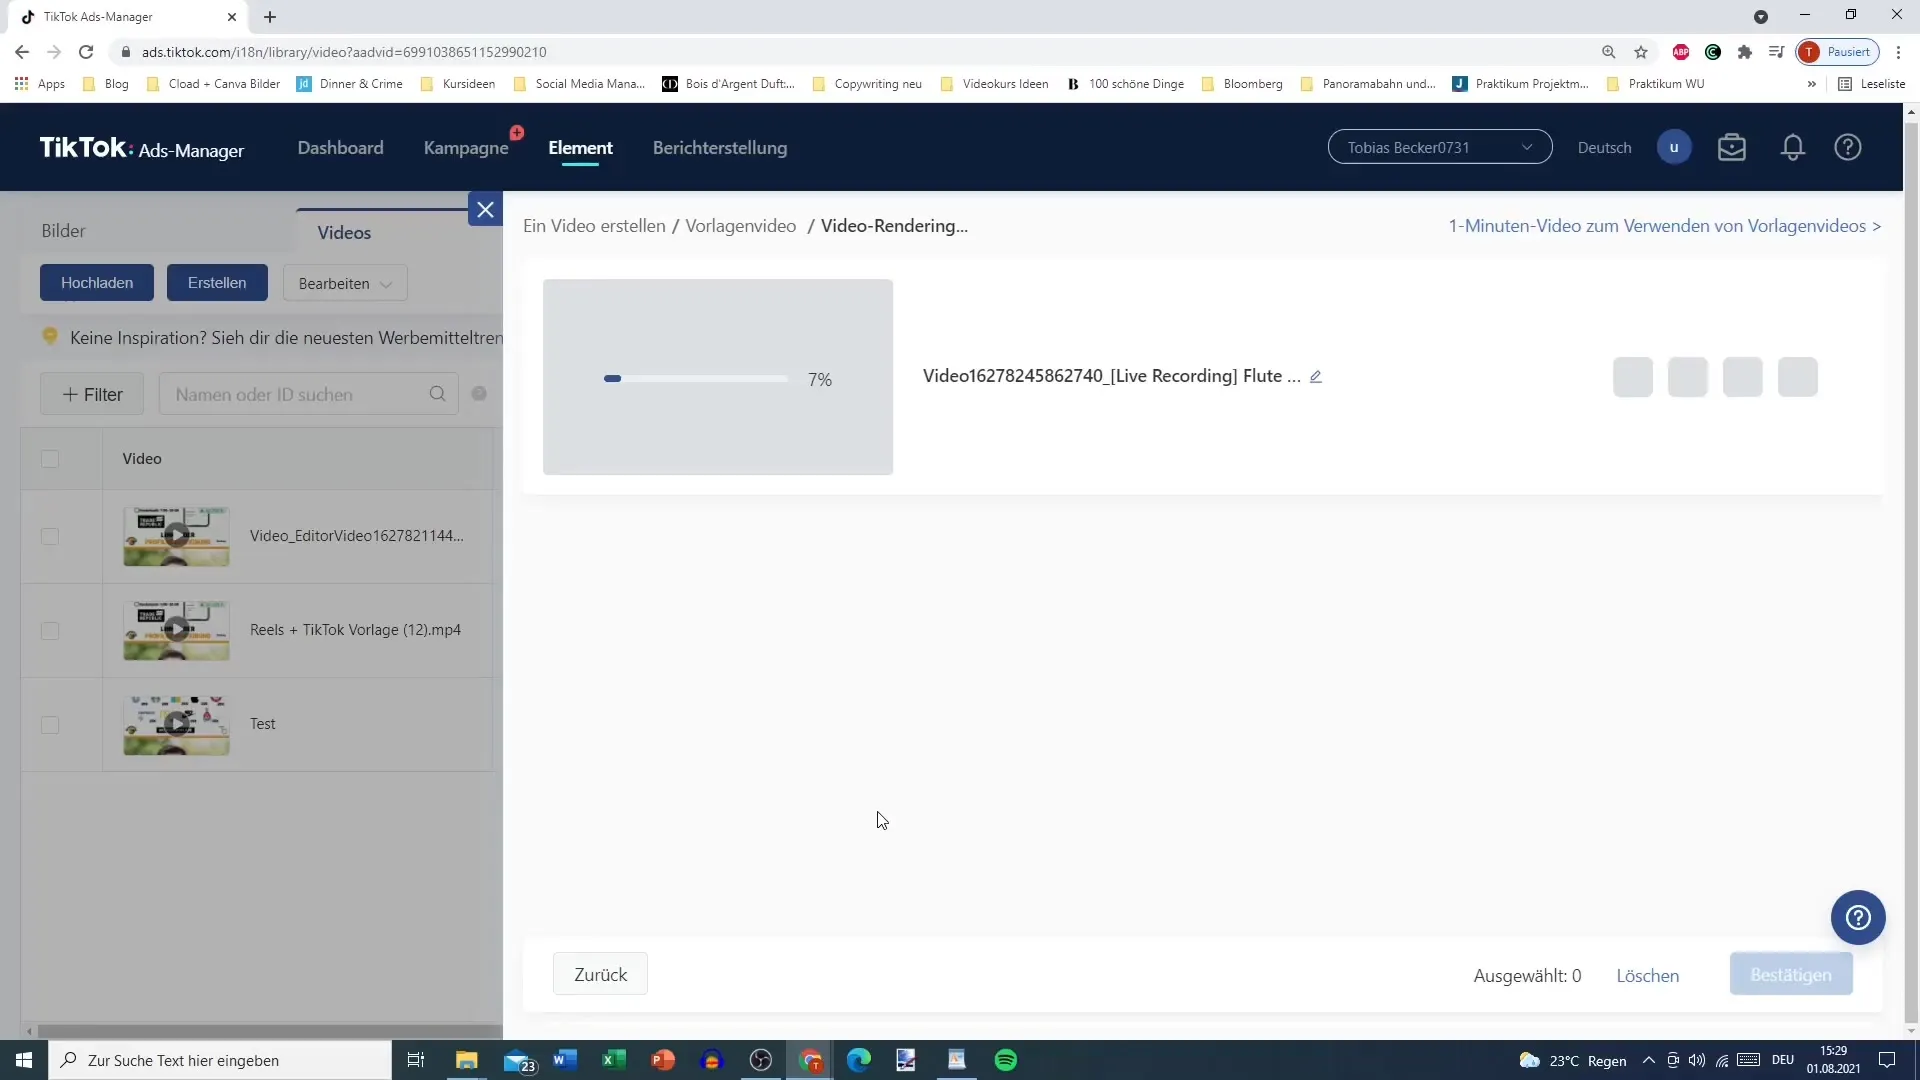The height and width of the screenshot is (1080, 1920).
Task: Open File Explorer from the taskbar
Action: 467,1060
